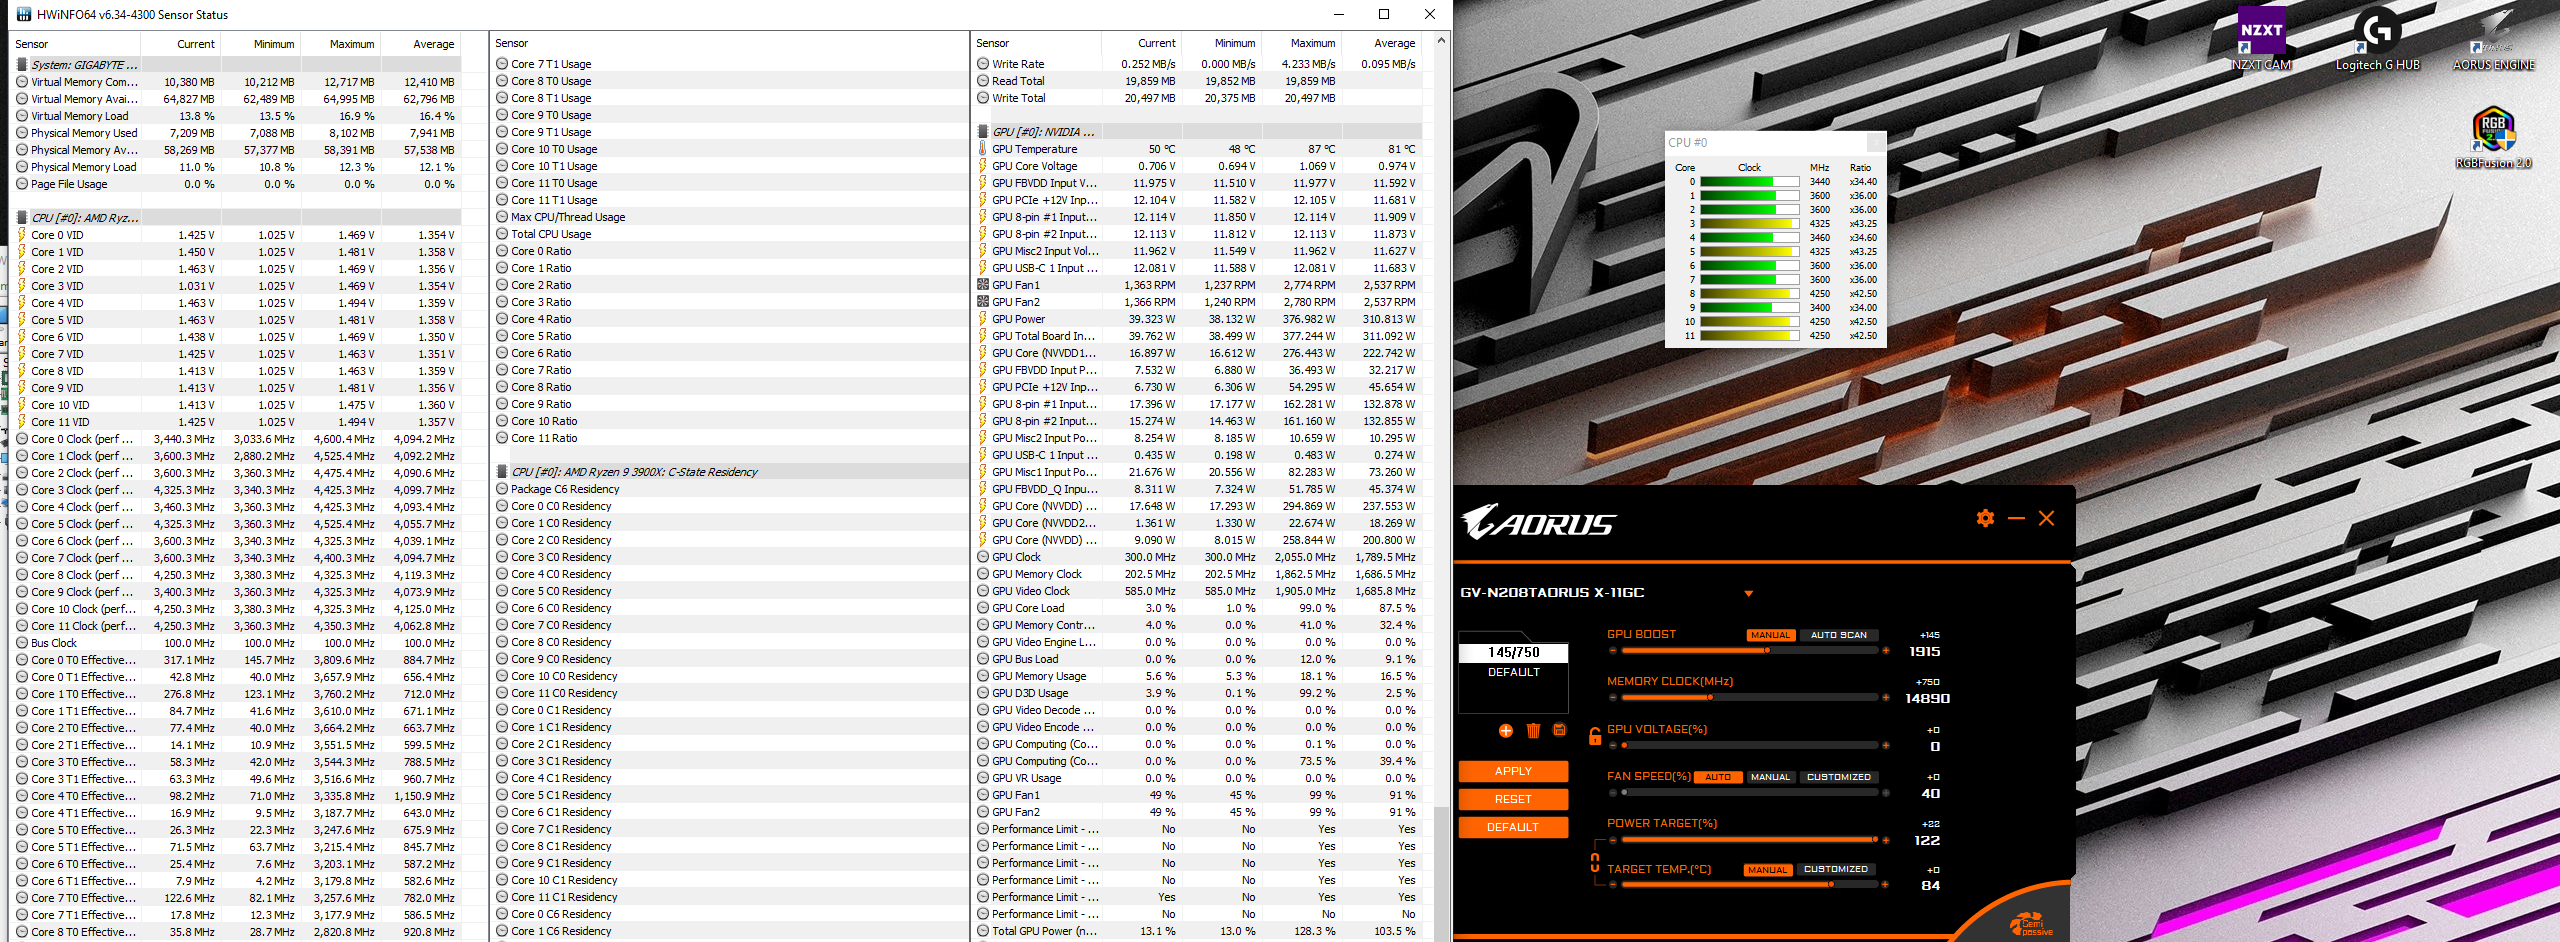Adjust the Power Target slider
This screenshot has width=2560, height=942.
tap(1749, 840)
